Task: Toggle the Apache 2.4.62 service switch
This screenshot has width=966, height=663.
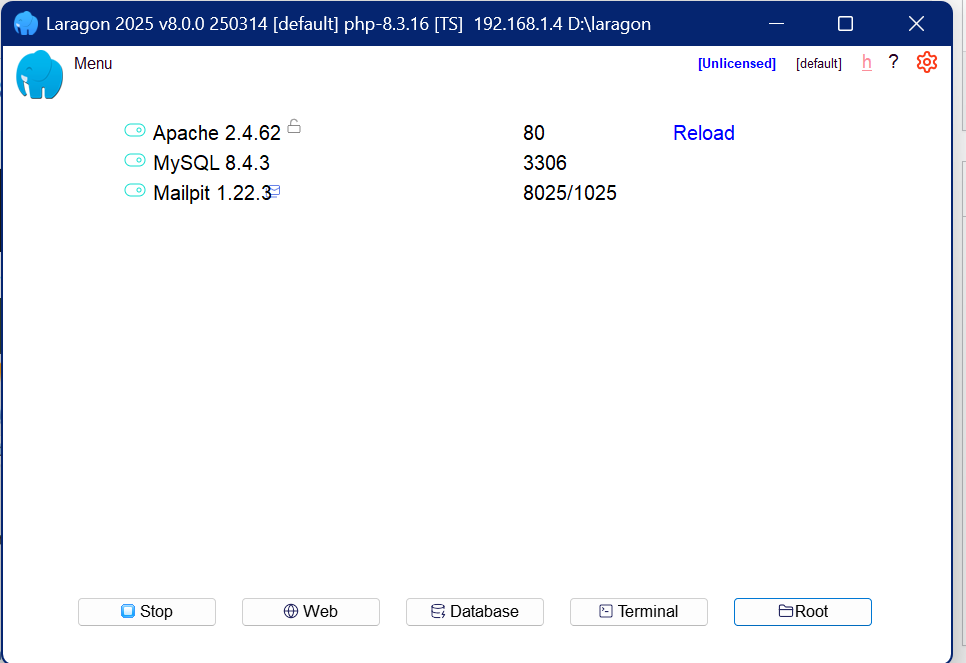Action: coord(135,130)
